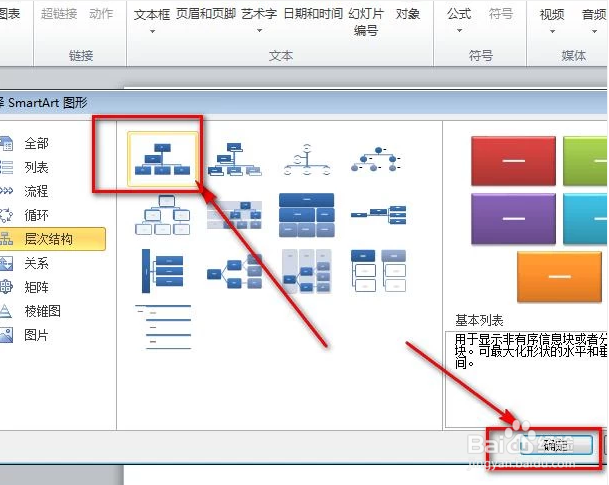Choose the Horizontal Multi-Level Hierarchy layout
The width and height of the screenshot is (609, 485).
coord(163,271)
